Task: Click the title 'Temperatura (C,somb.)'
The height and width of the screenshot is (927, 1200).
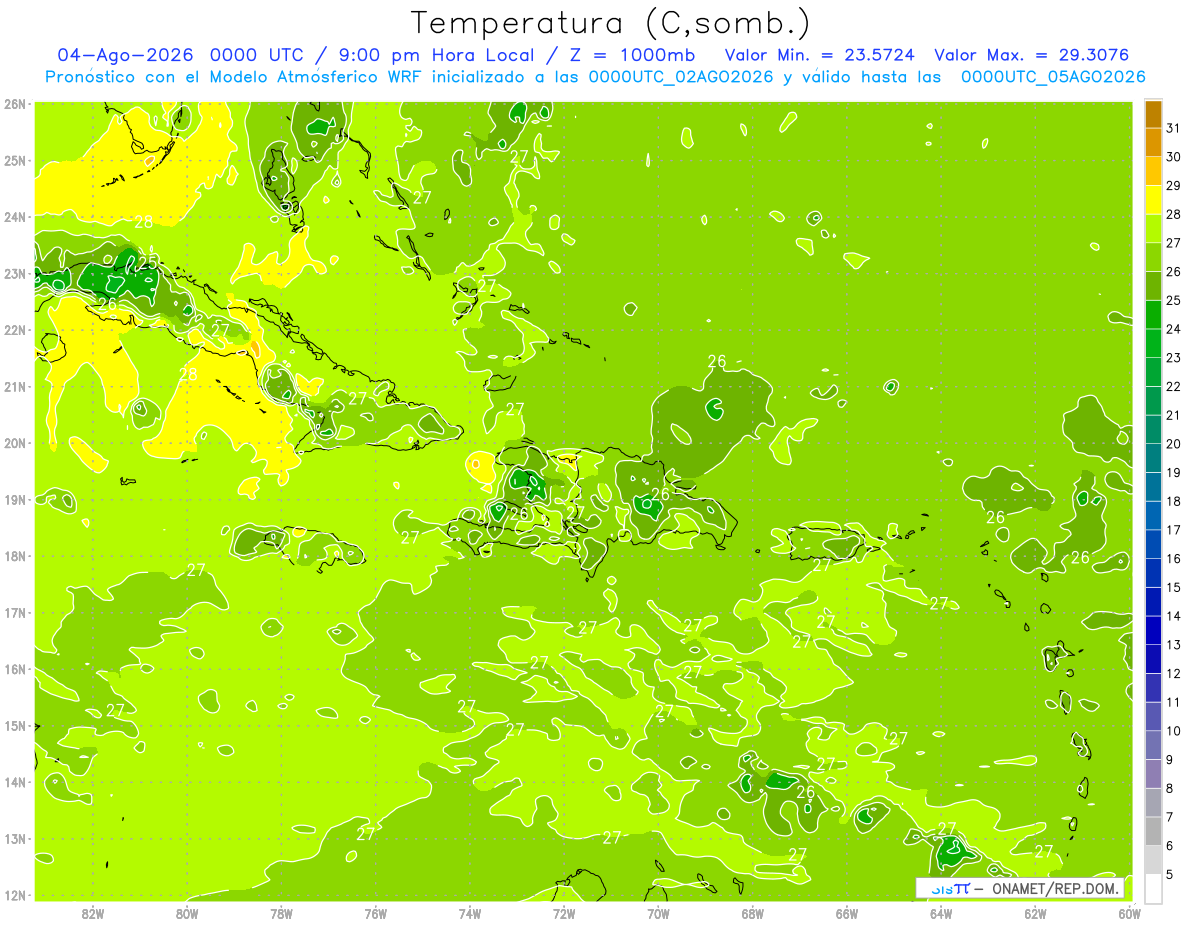Action: click(x=610, y=23)
